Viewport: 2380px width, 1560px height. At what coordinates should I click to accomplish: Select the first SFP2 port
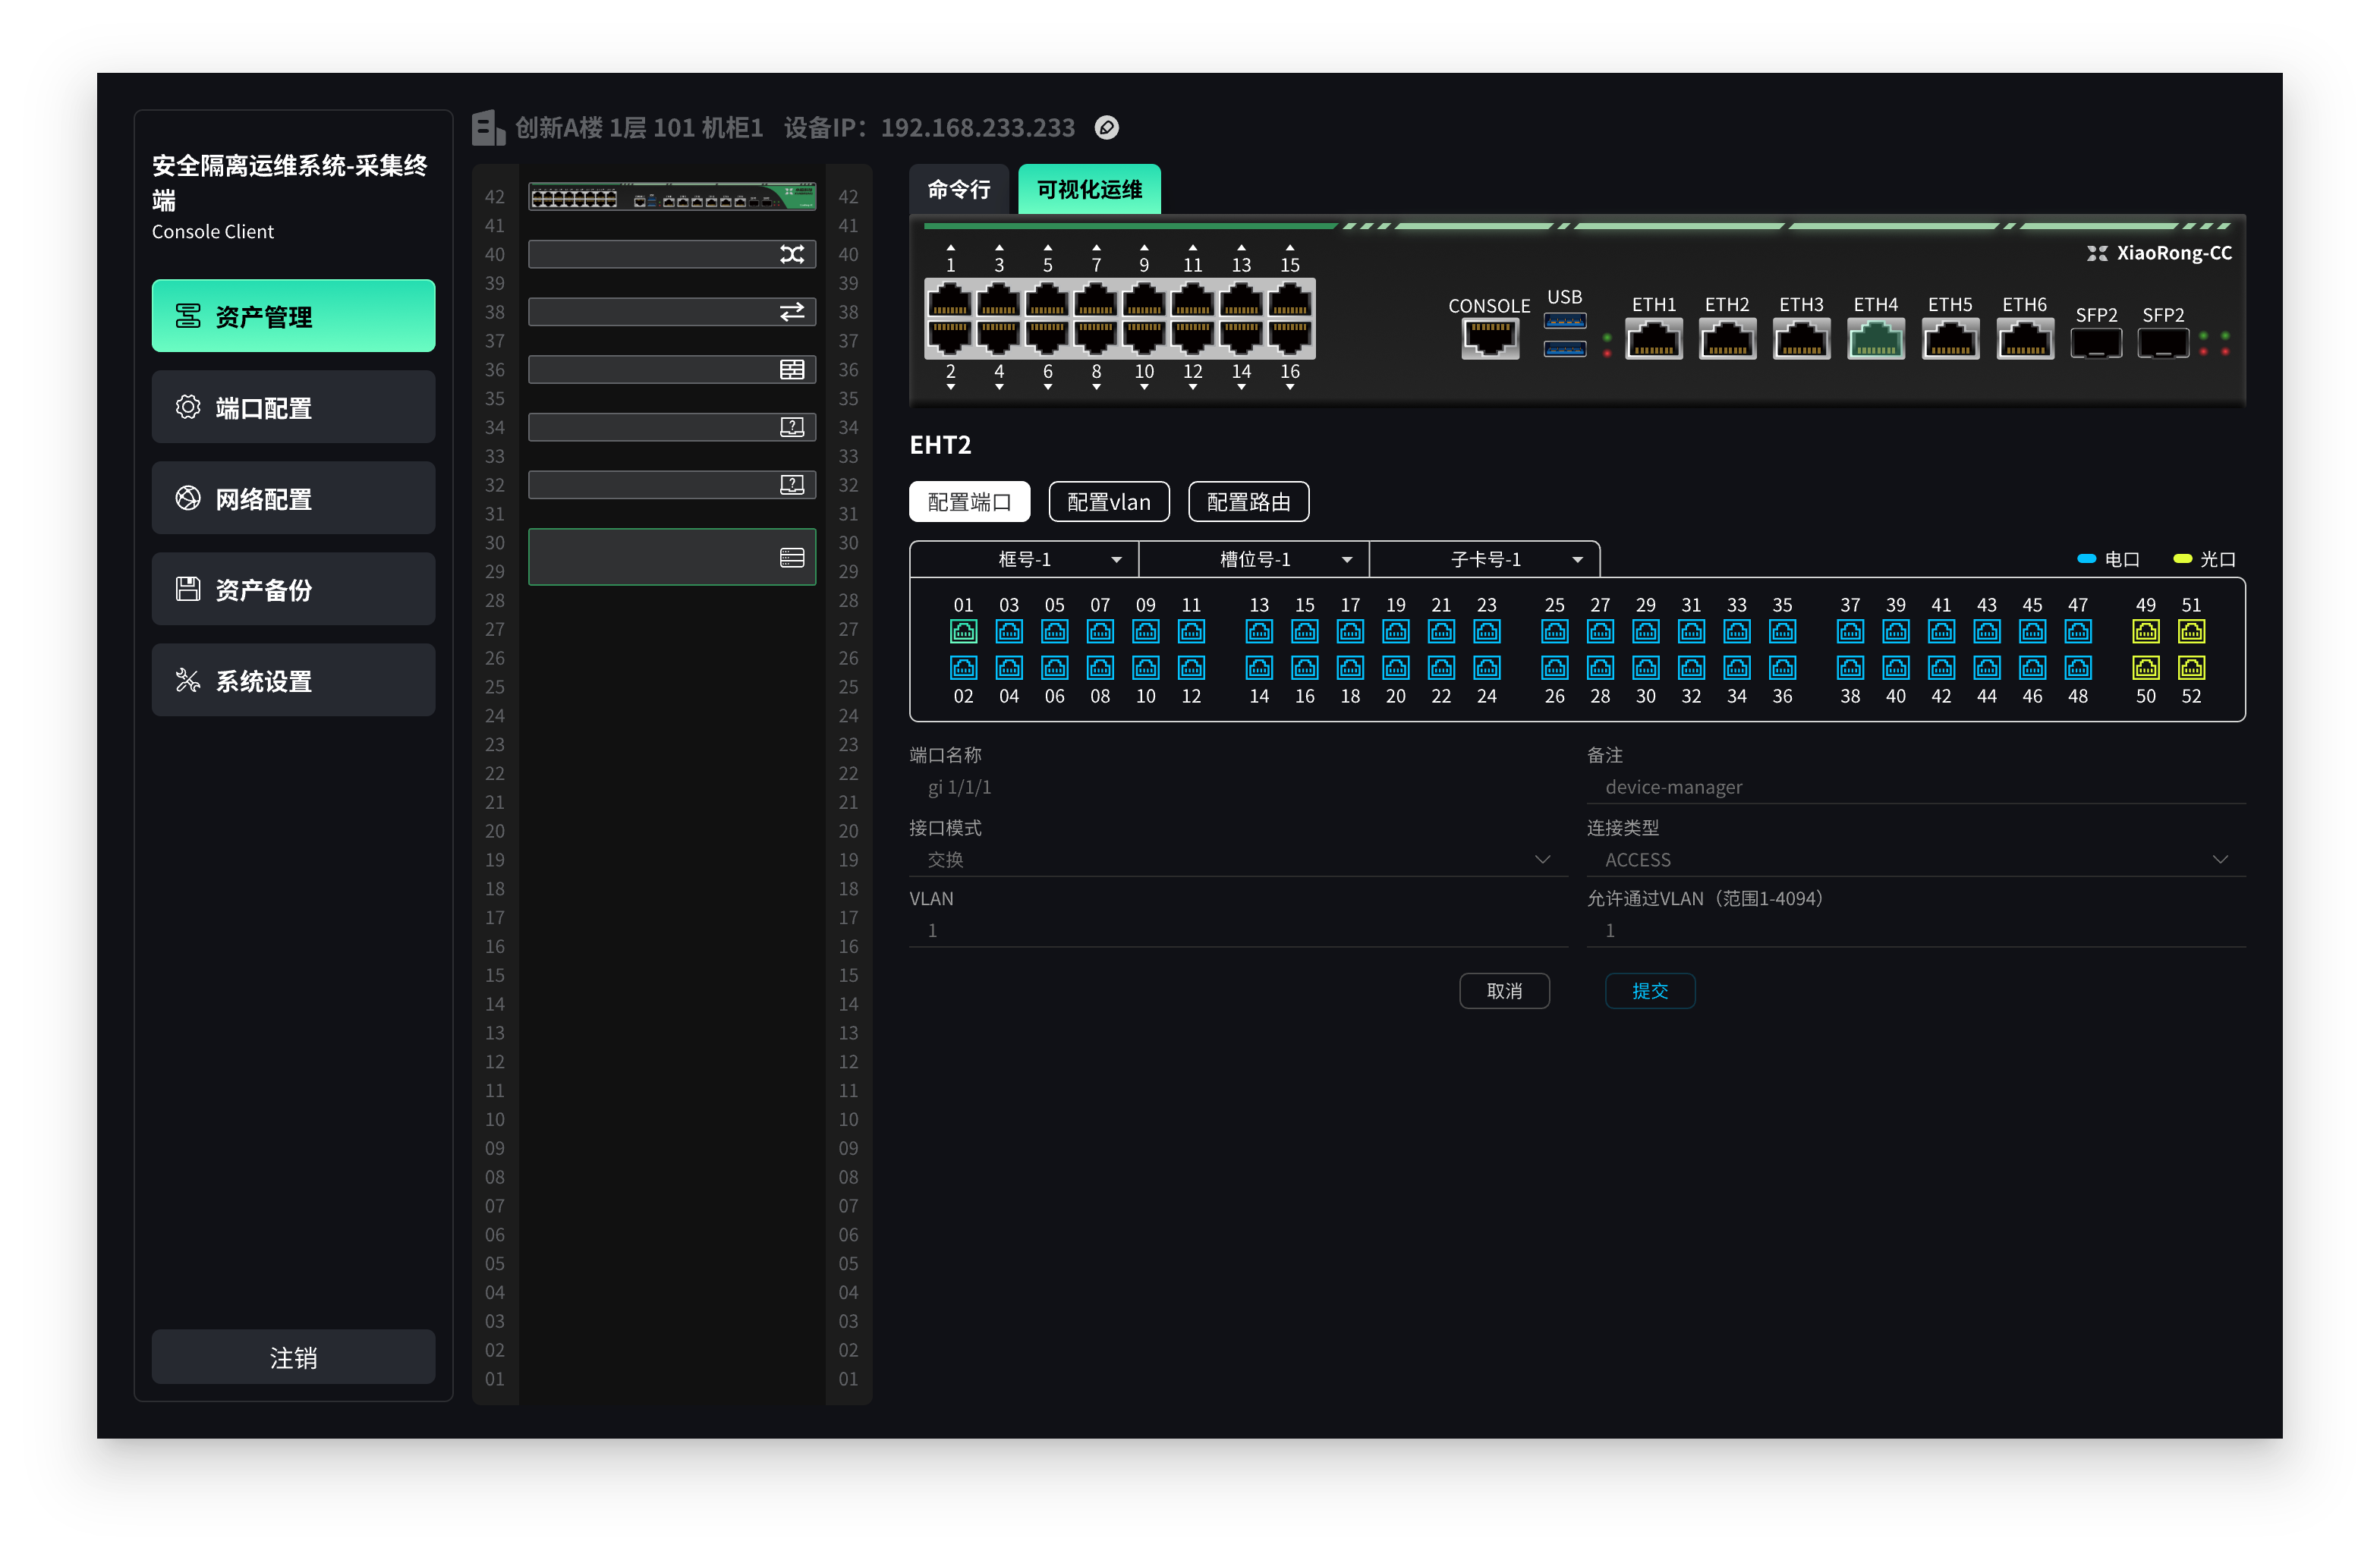click(x=2096, y=343)
